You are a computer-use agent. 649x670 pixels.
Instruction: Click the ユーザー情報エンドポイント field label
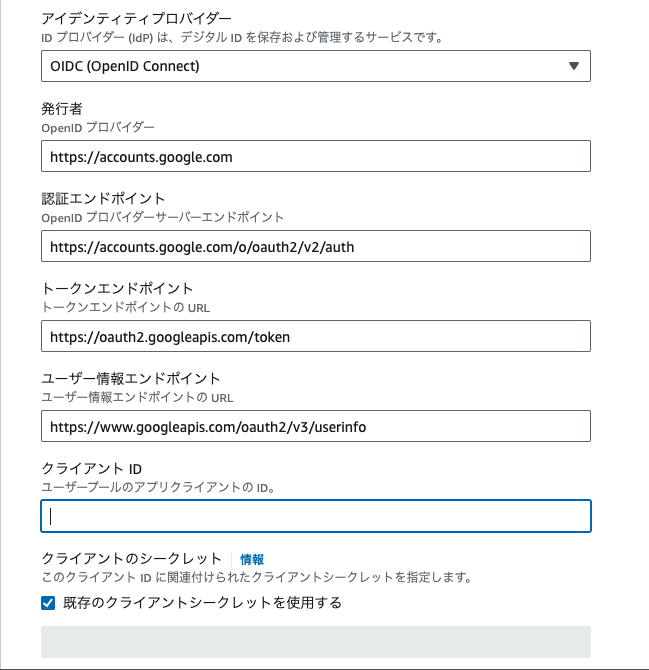coord(131,378)
